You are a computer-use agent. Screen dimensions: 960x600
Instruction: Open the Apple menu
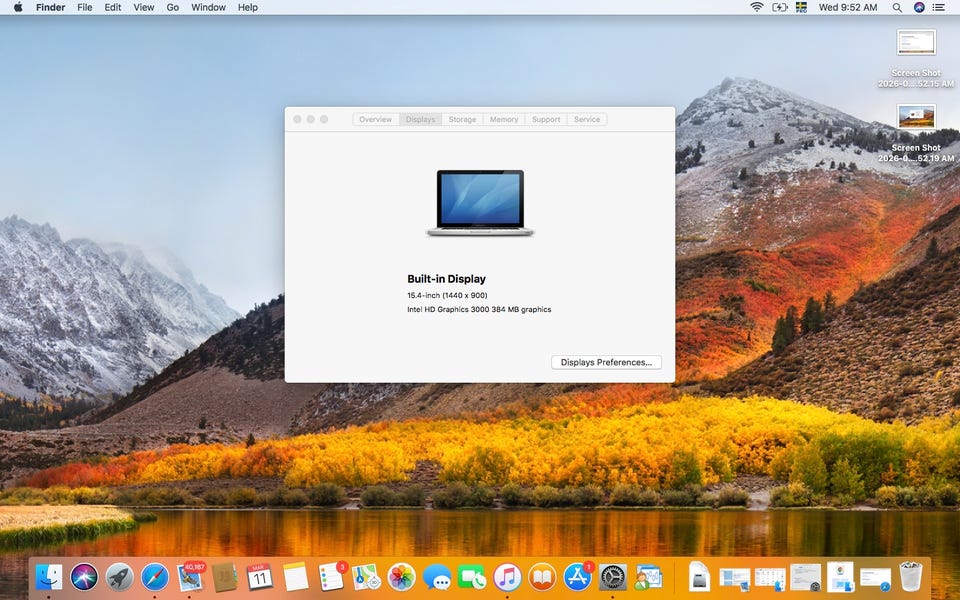[x=14, y=7]
